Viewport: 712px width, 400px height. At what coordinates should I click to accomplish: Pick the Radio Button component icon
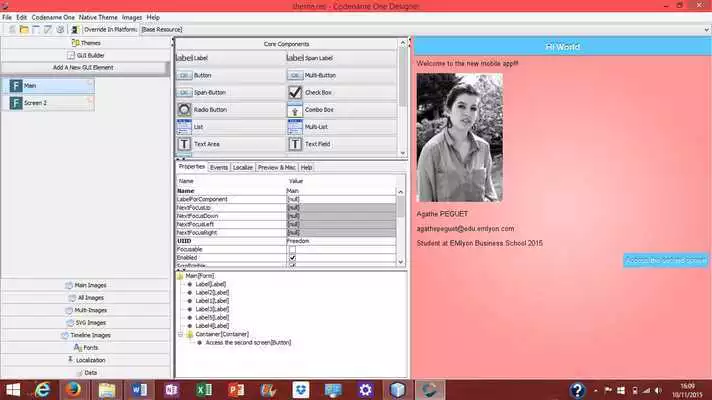tap(185, 110)
